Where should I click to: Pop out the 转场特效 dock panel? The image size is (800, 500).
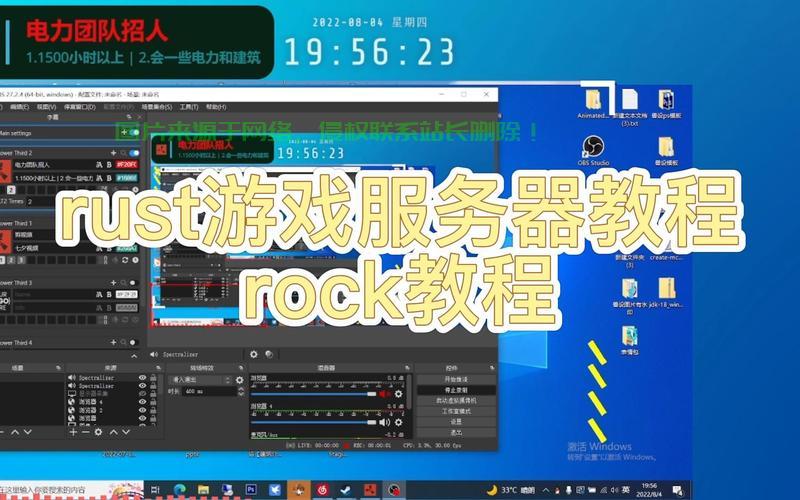[x=241, y=368]
